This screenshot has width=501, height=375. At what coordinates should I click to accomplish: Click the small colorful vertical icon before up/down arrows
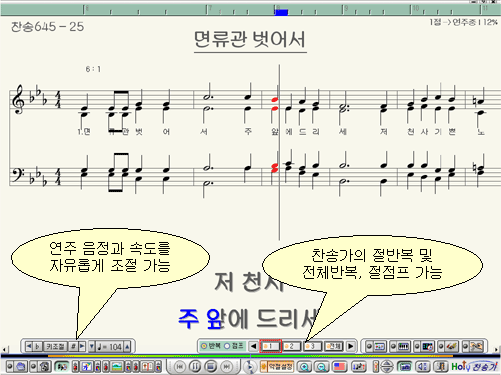point(376,367)
